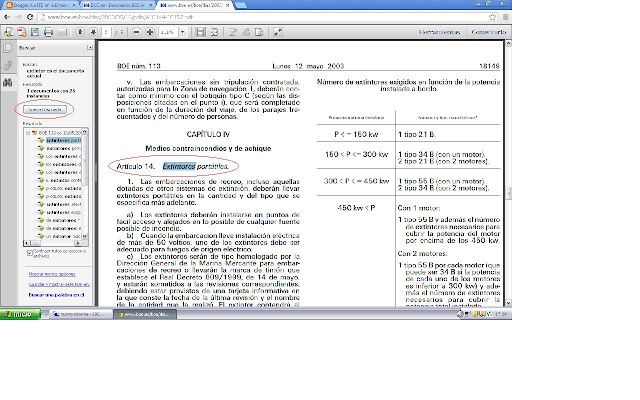
Task: Switch to read mode expand icon
Action: tap(278, 32)
